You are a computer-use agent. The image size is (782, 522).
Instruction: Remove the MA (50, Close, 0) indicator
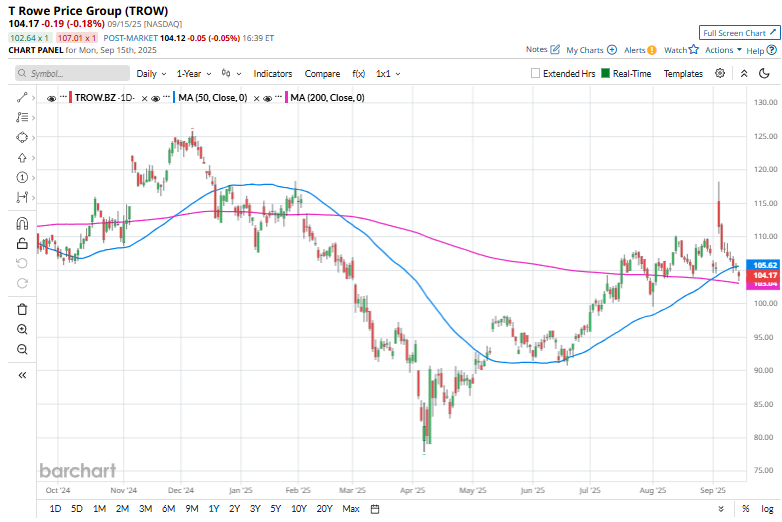pos(256,98)
